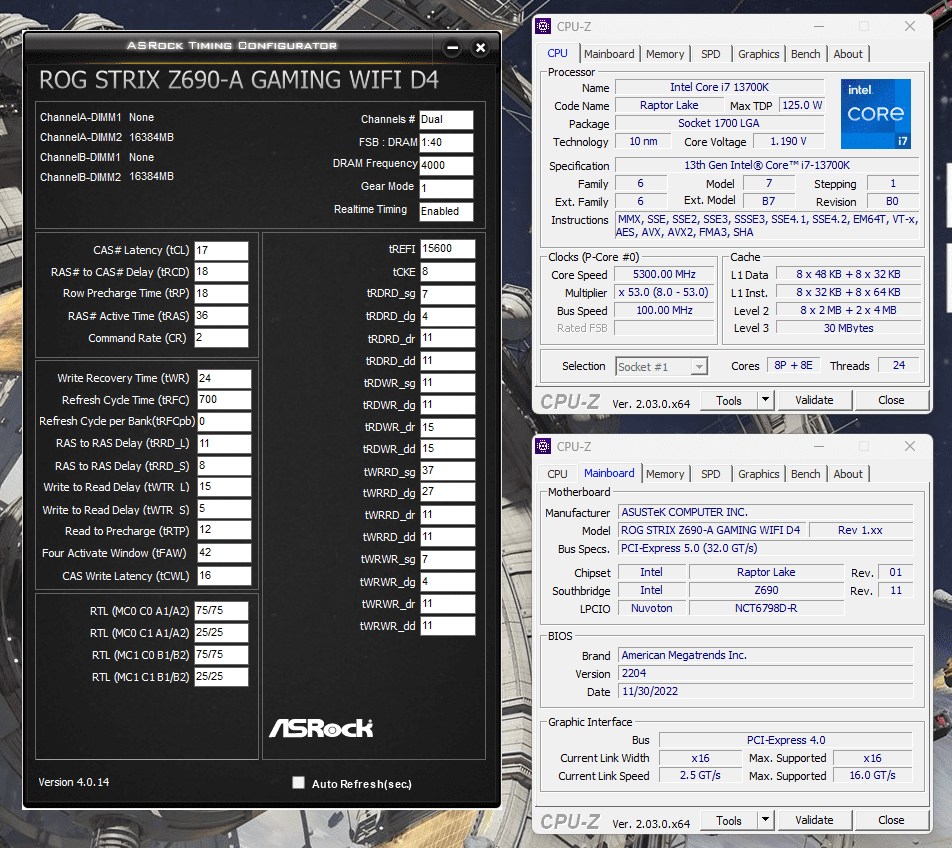Screen dimensions: 952x848
Task: Show About tab in top CPU-Z window
Action: click(x=848, y=53)
